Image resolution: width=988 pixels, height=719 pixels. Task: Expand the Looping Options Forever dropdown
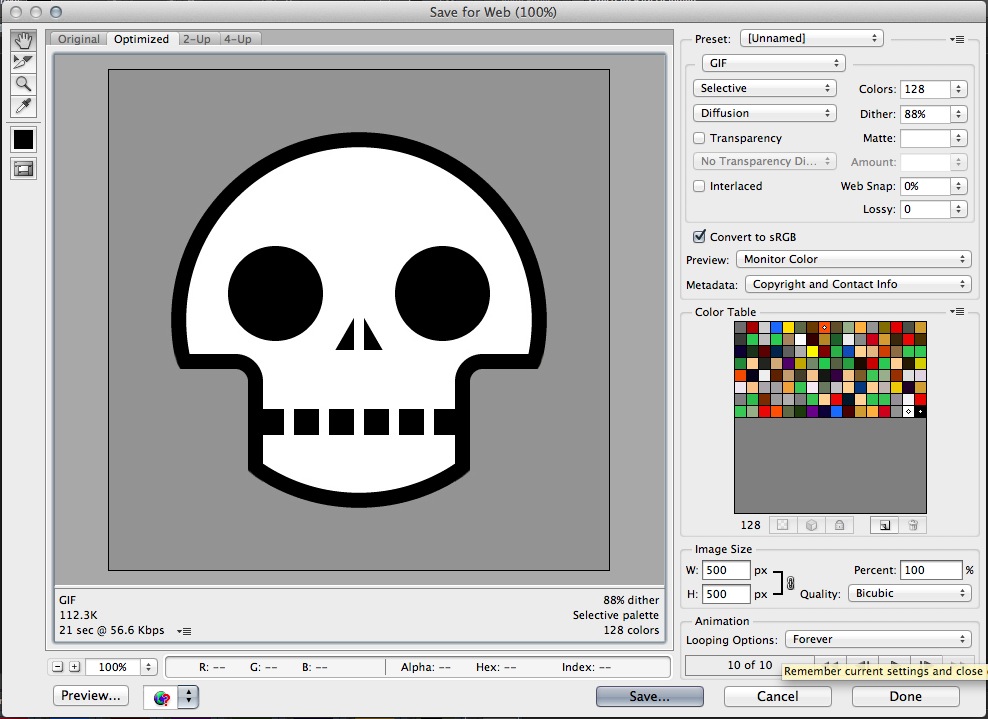pos(877,639)
